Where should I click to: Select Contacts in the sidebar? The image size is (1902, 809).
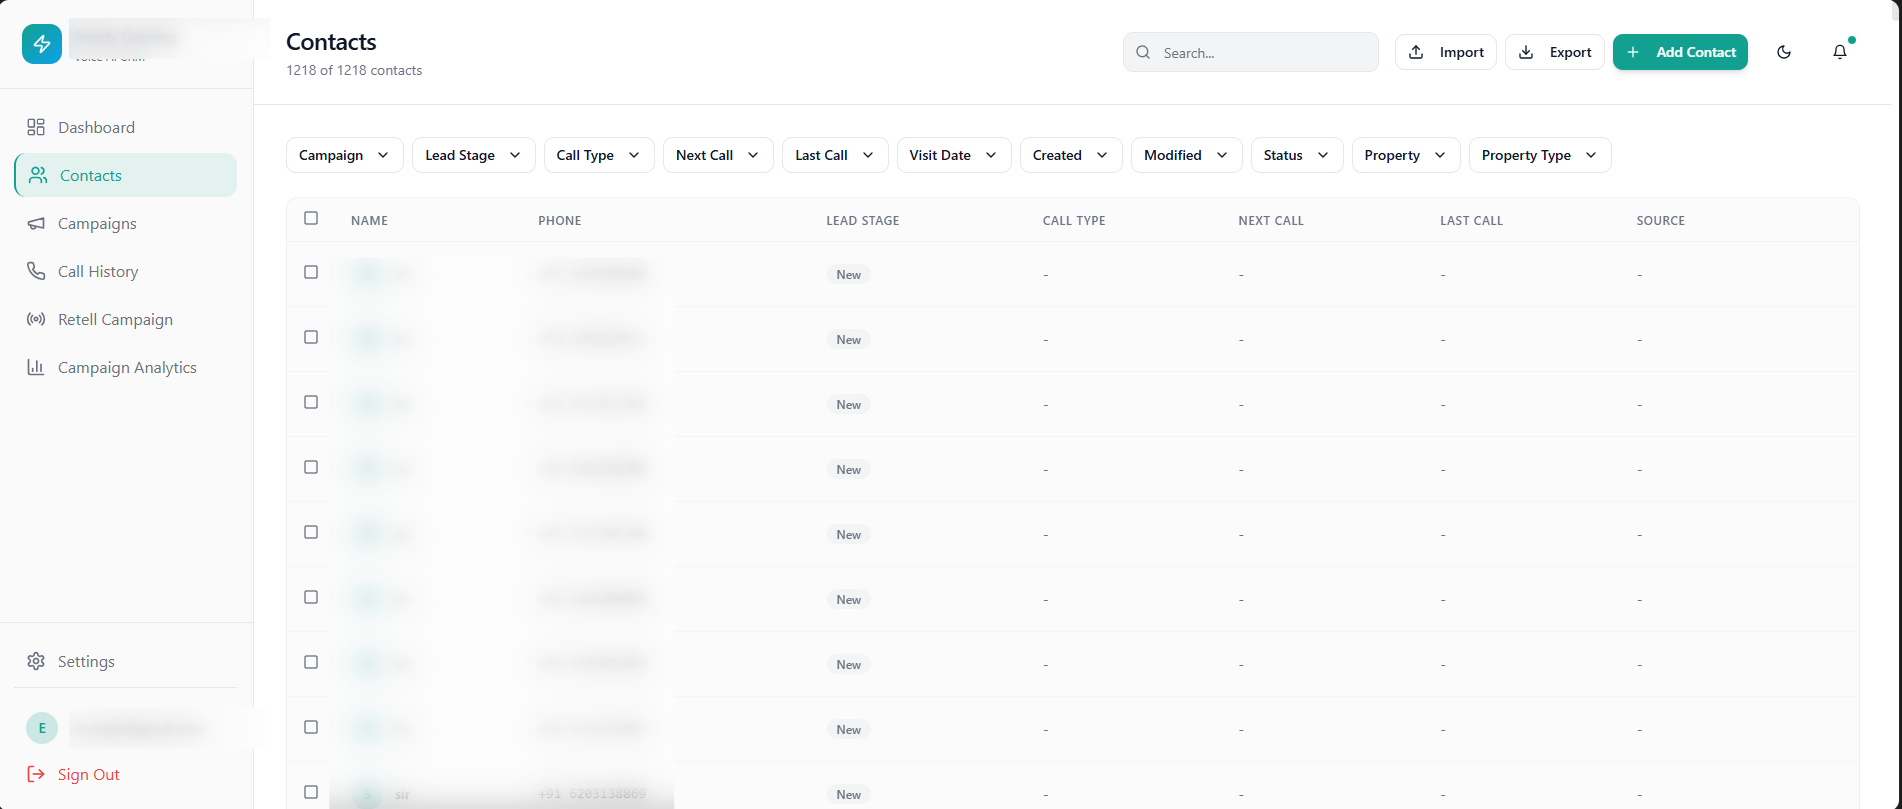(x=125, y=175)
